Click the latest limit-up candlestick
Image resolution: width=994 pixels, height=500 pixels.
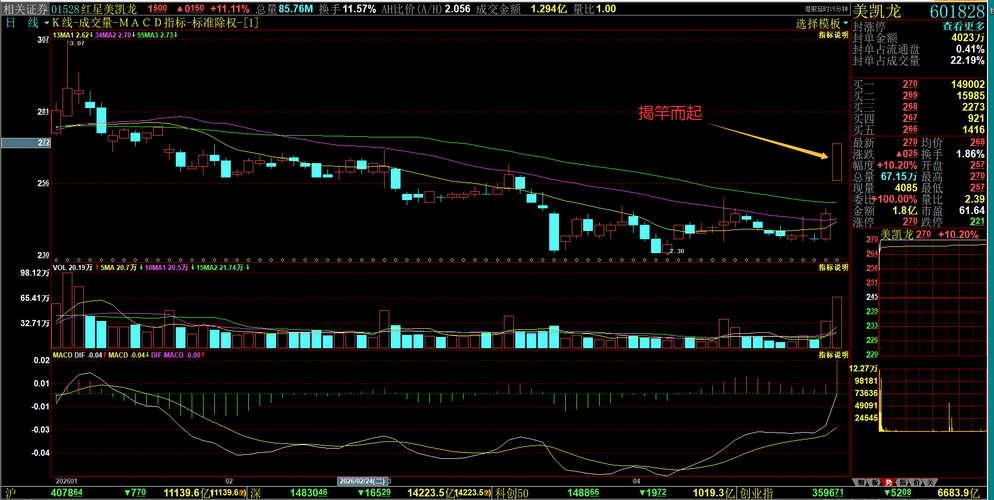[x=837, y=162]
